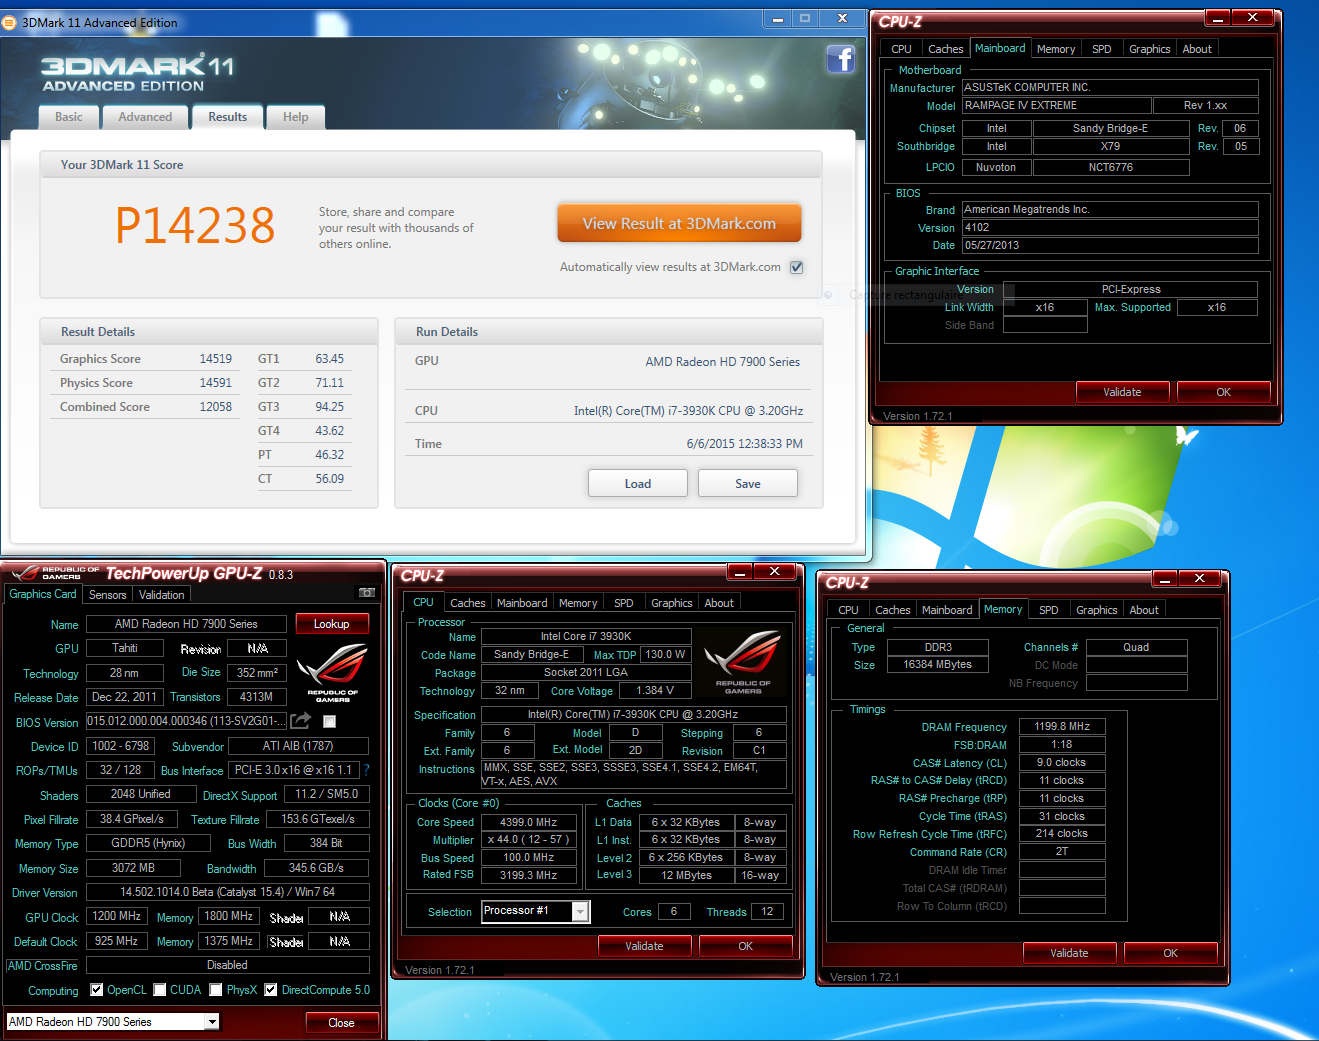Click 'View Result at 3DMark.com' button

[679, 224]
